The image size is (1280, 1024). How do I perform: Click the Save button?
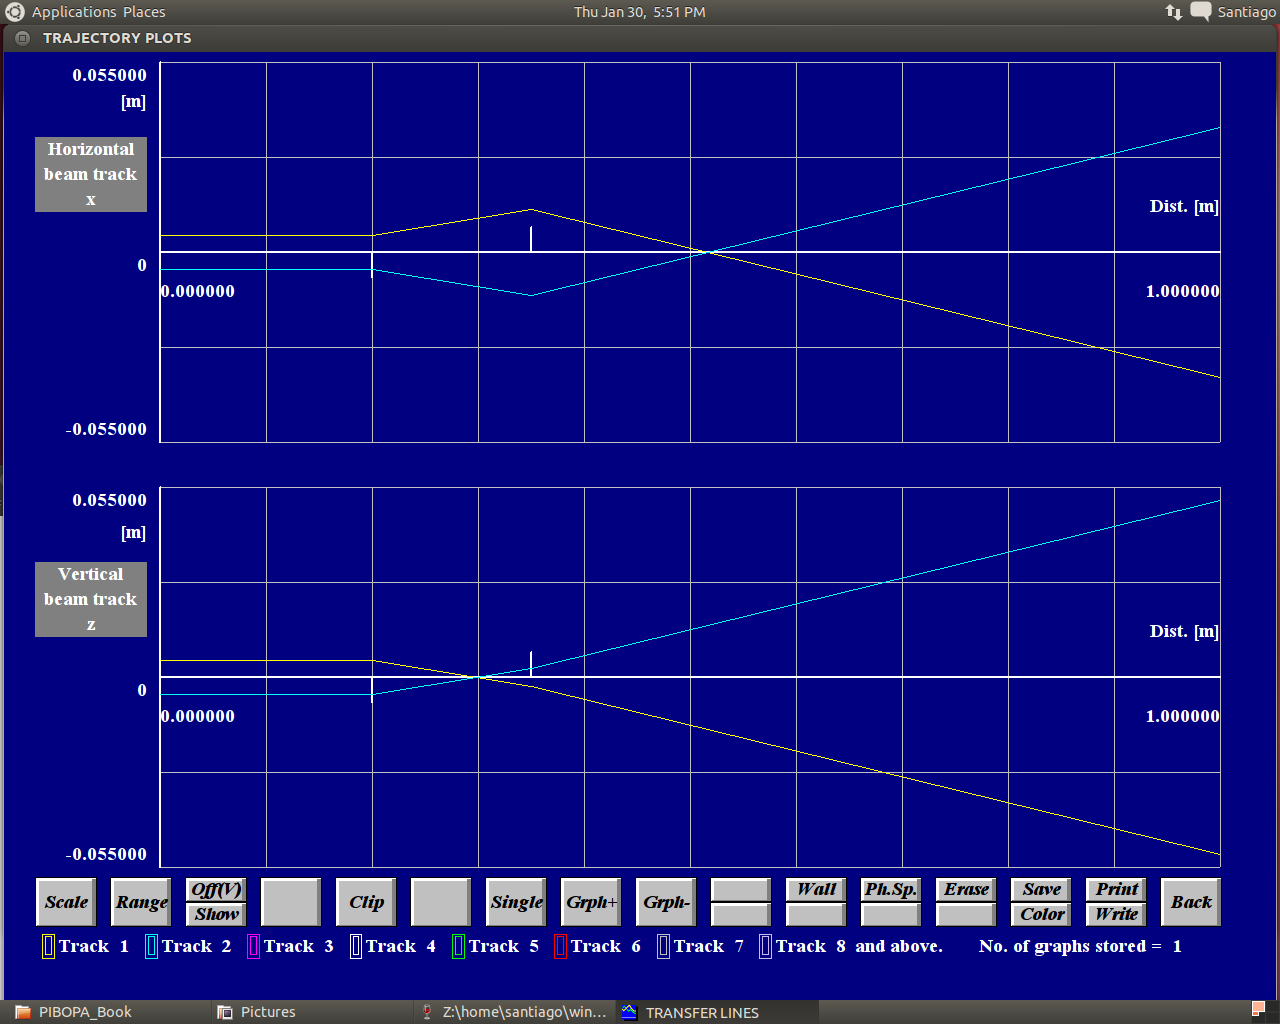tap(1041, 890)
